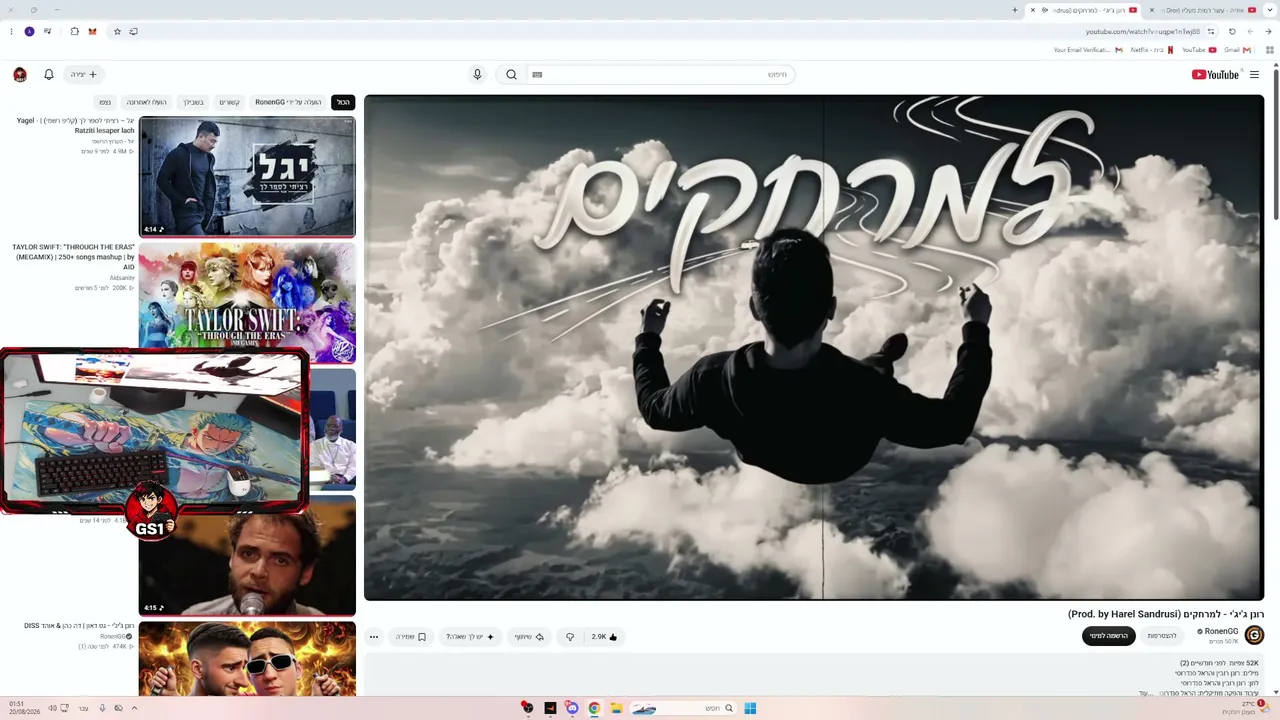Viewport: 1280px width, 720px height.
Task: Open the RonenGG channel avatar
Action: pyautogui.click(x=1254, y=636)
